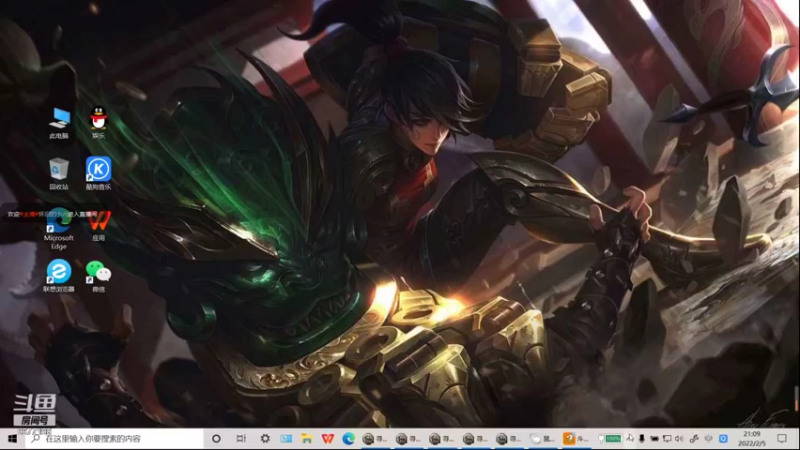The height and width of the screenshot is (450, 800).
Task: Click the blue square tray icon
Action: tap(723, 438)
